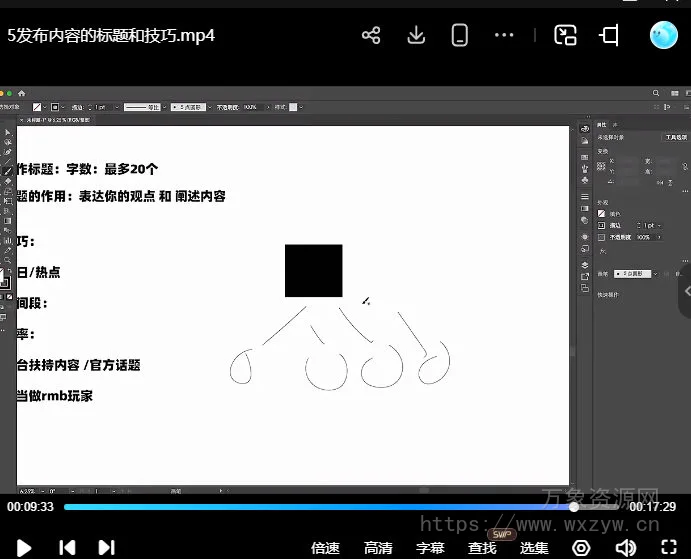This screenshot has height=559, width=691.
Task: Toggle fullscreen mode
Action: click(x=668, y=547)
